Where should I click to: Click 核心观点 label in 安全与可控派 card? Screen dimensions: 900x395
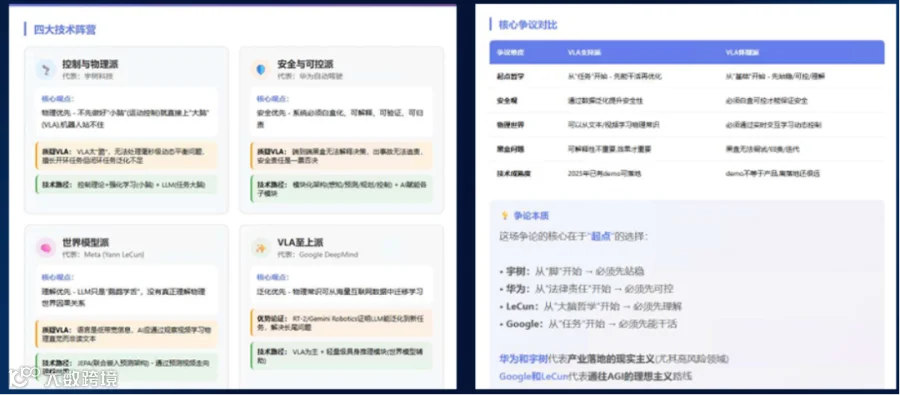coord(273,99)
